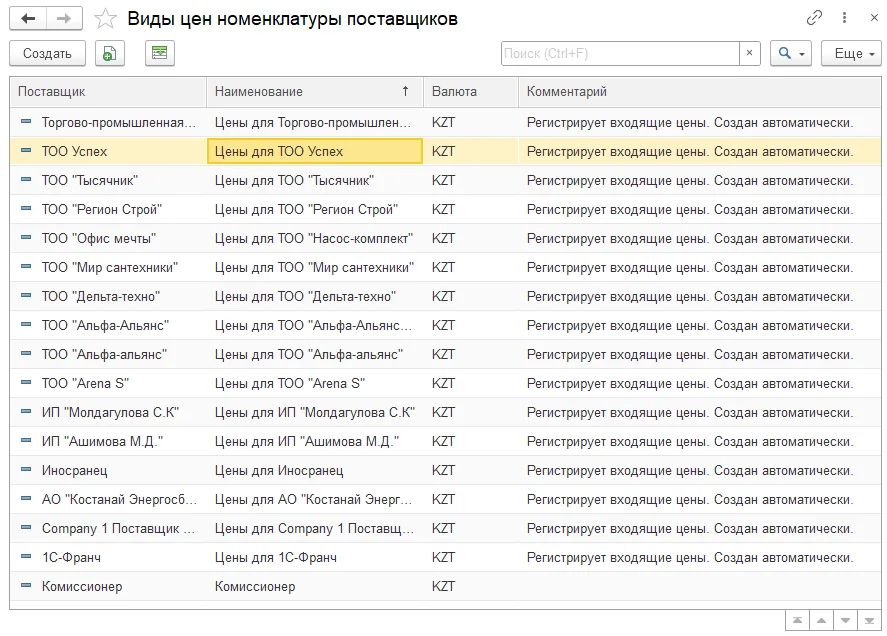This screenshot has height=636, width=887.
Task: Select supplier ТОО "Мир сантехники"
Action: tap(110, 267)
